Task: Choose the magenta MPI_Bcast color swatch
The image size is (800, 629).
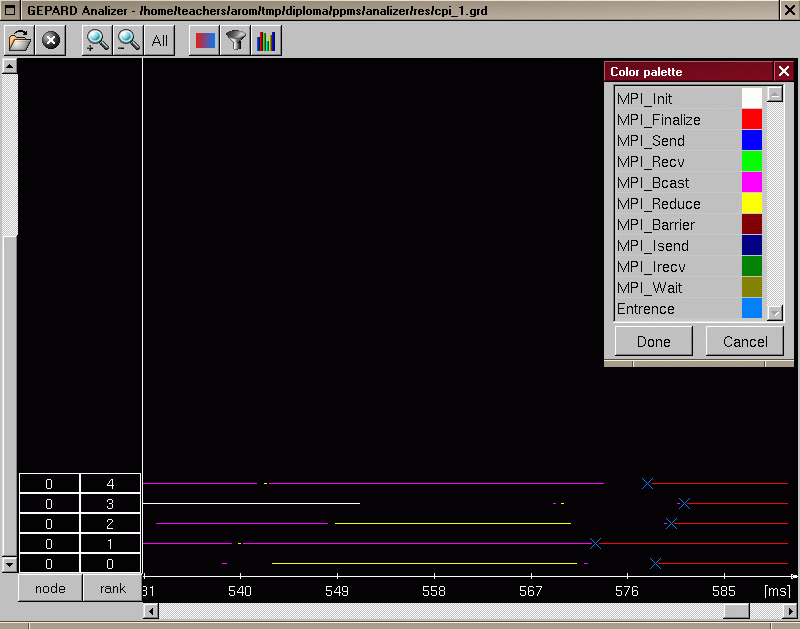Action: [751, 183]
